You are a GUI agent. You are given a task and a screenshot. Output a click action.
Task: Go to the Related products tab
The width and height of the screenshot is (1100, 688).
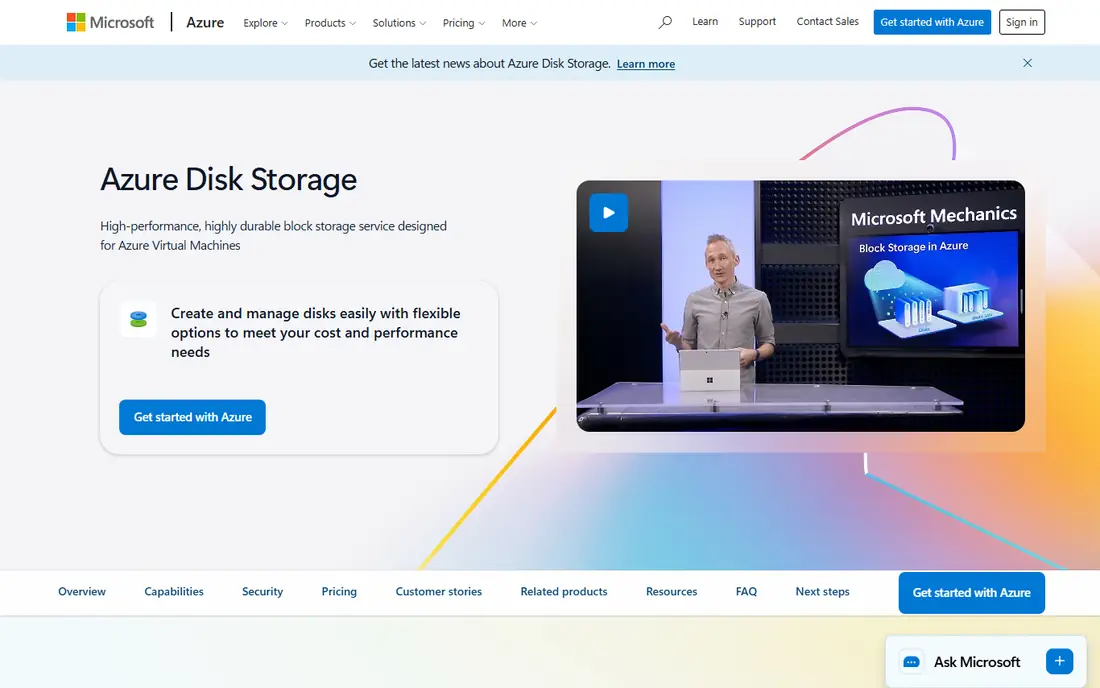click(x=564, y=592)
